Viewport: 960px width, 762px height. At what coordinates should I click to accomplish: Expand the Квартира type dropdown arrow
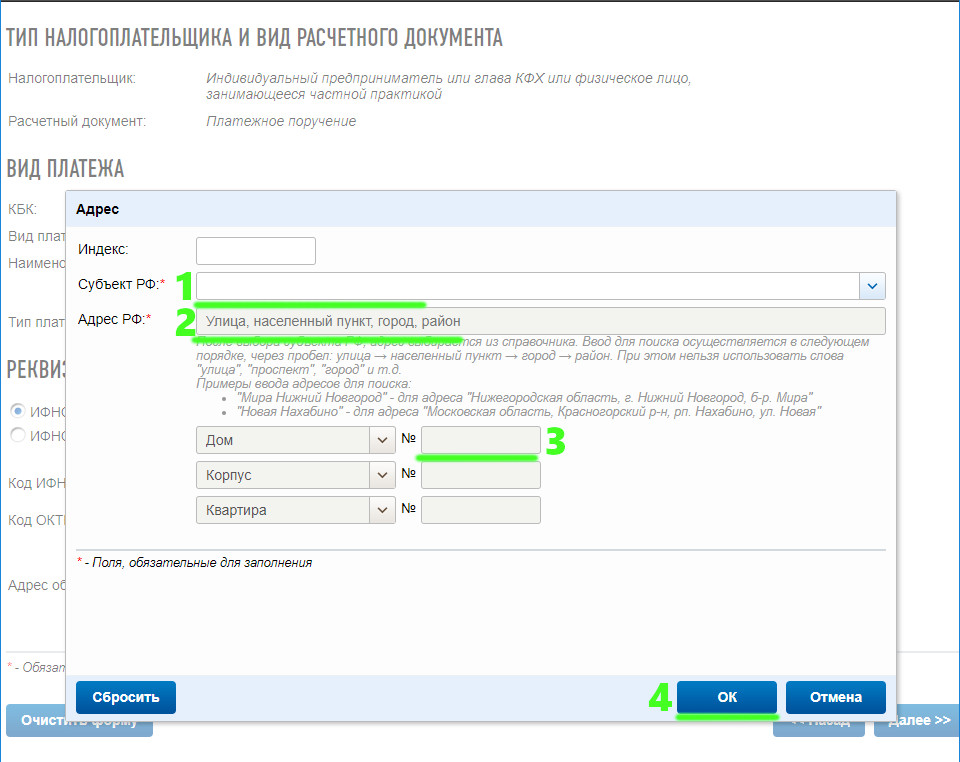(383, 510)
